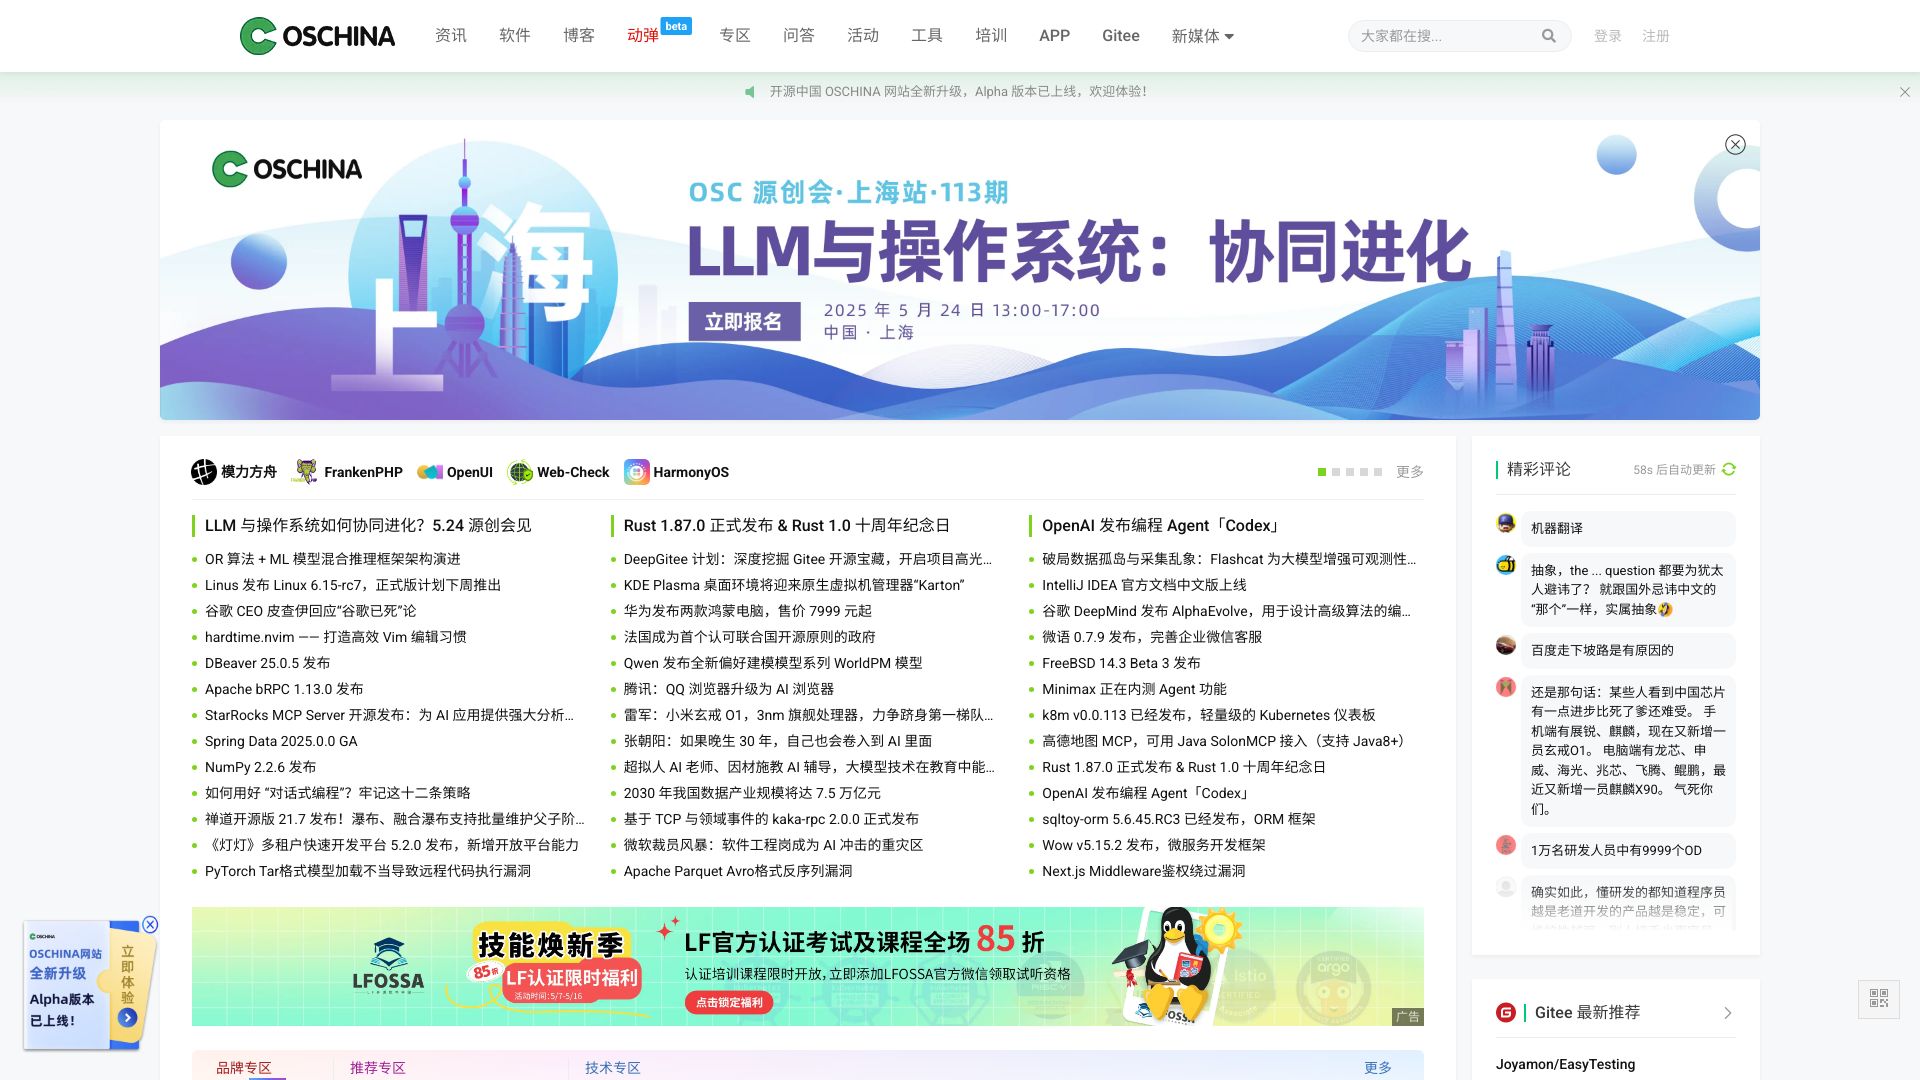Open headline Rust 1.87.0 正式发布 article
The height and width of the screenshot is (1080, 1920).
[x=786, y=526]
